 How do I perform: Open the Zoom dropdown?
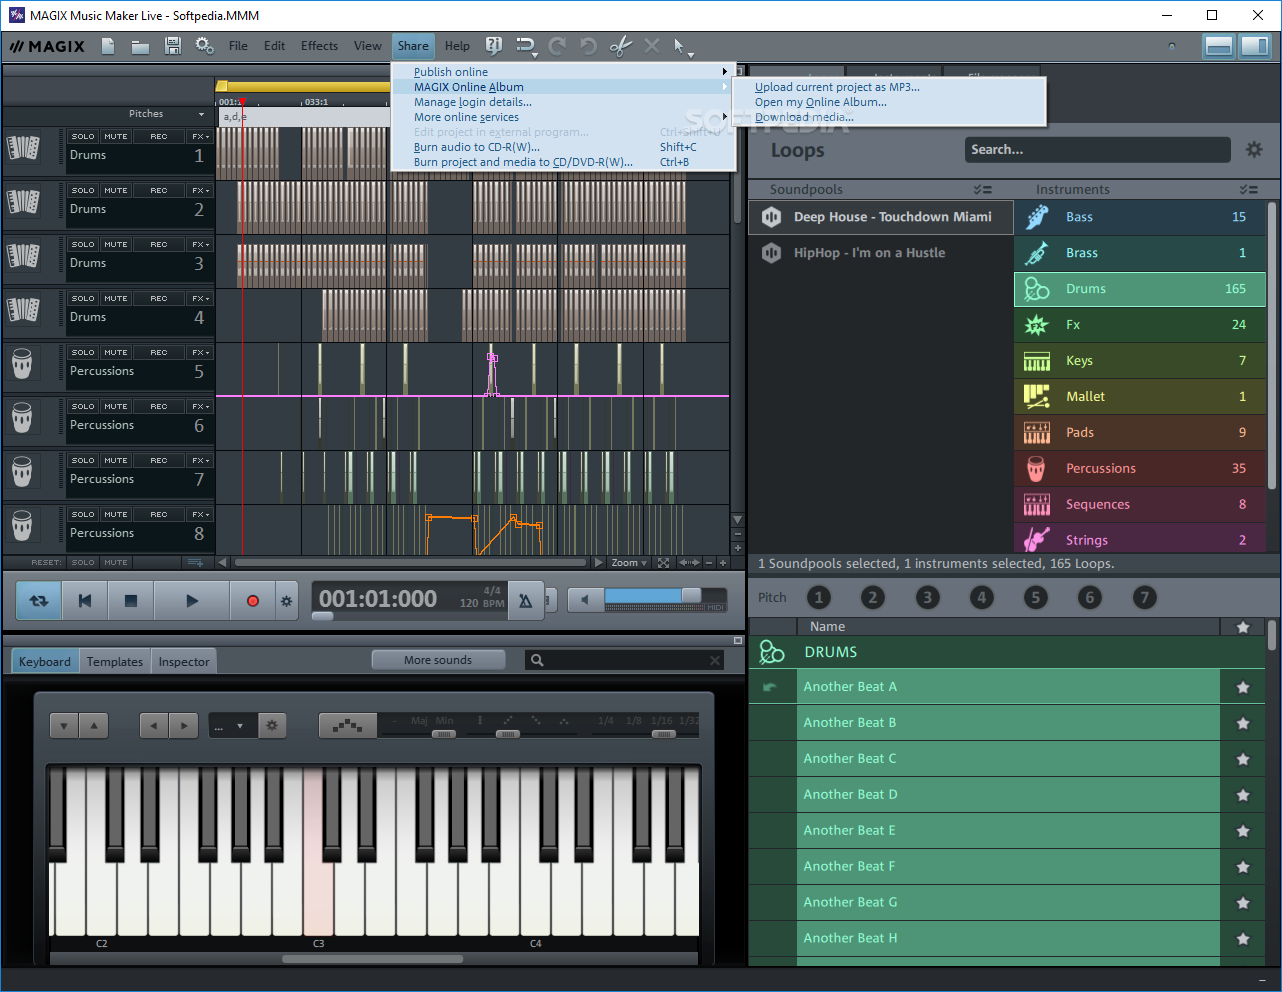629,563
